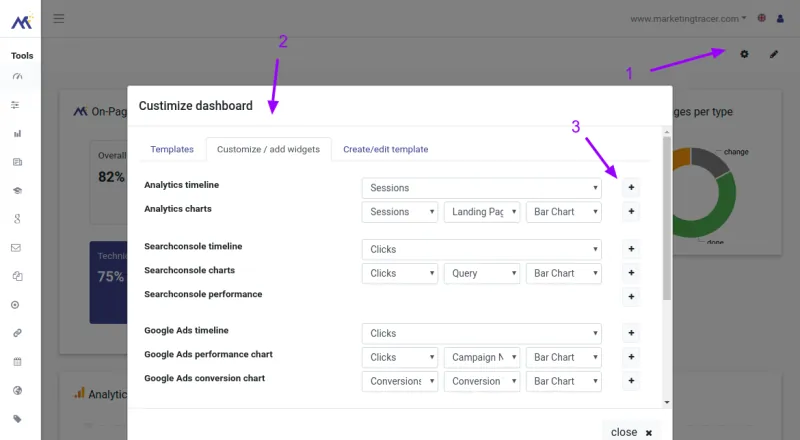
Task: Open Searchconsole timeline Clicks dropdown
Action: [482, 249]
